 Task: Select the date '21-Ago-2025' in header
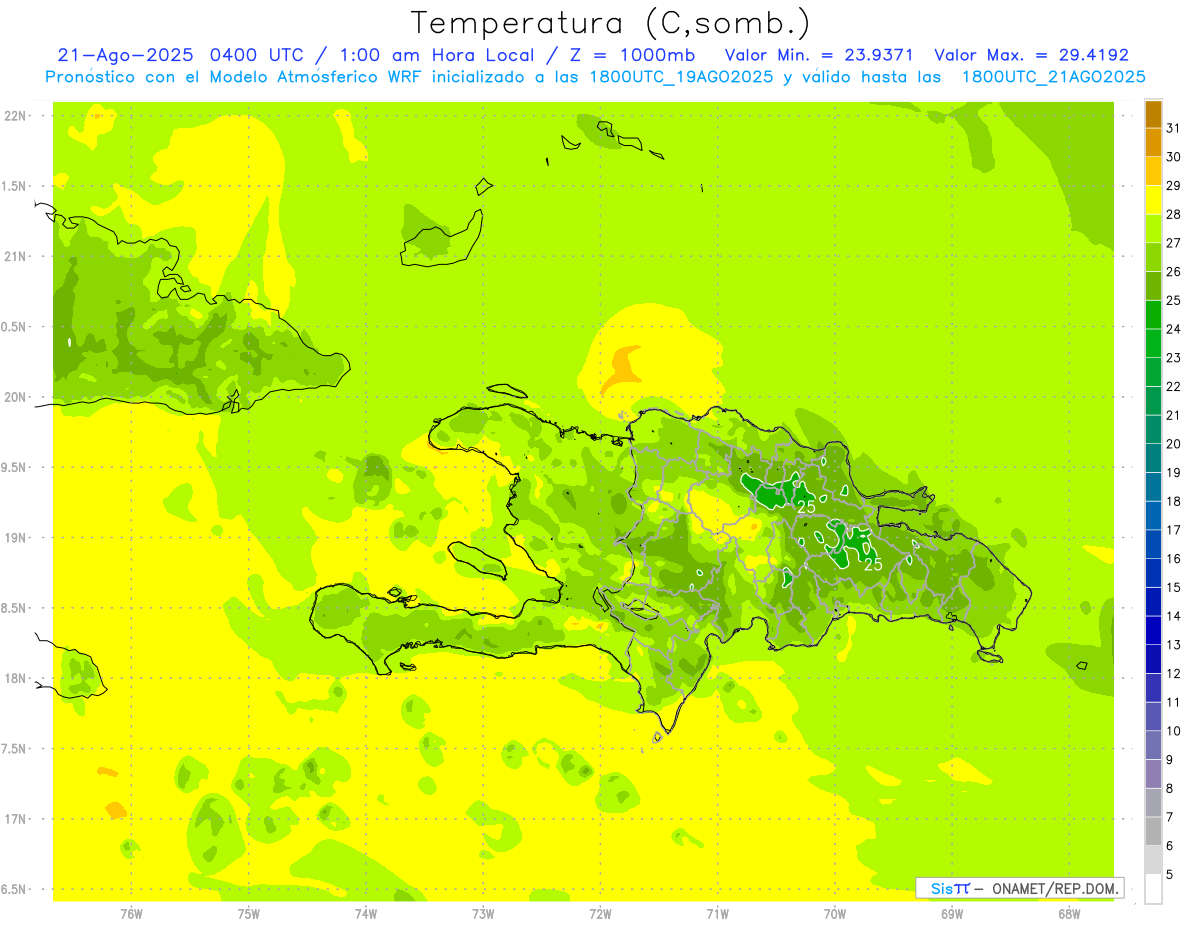click(126, 55)
